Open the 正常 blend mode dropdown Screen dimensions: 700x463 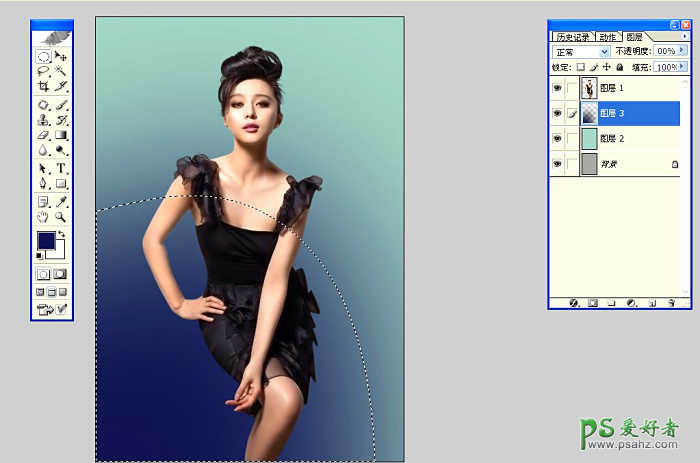[x=604, y=51]
